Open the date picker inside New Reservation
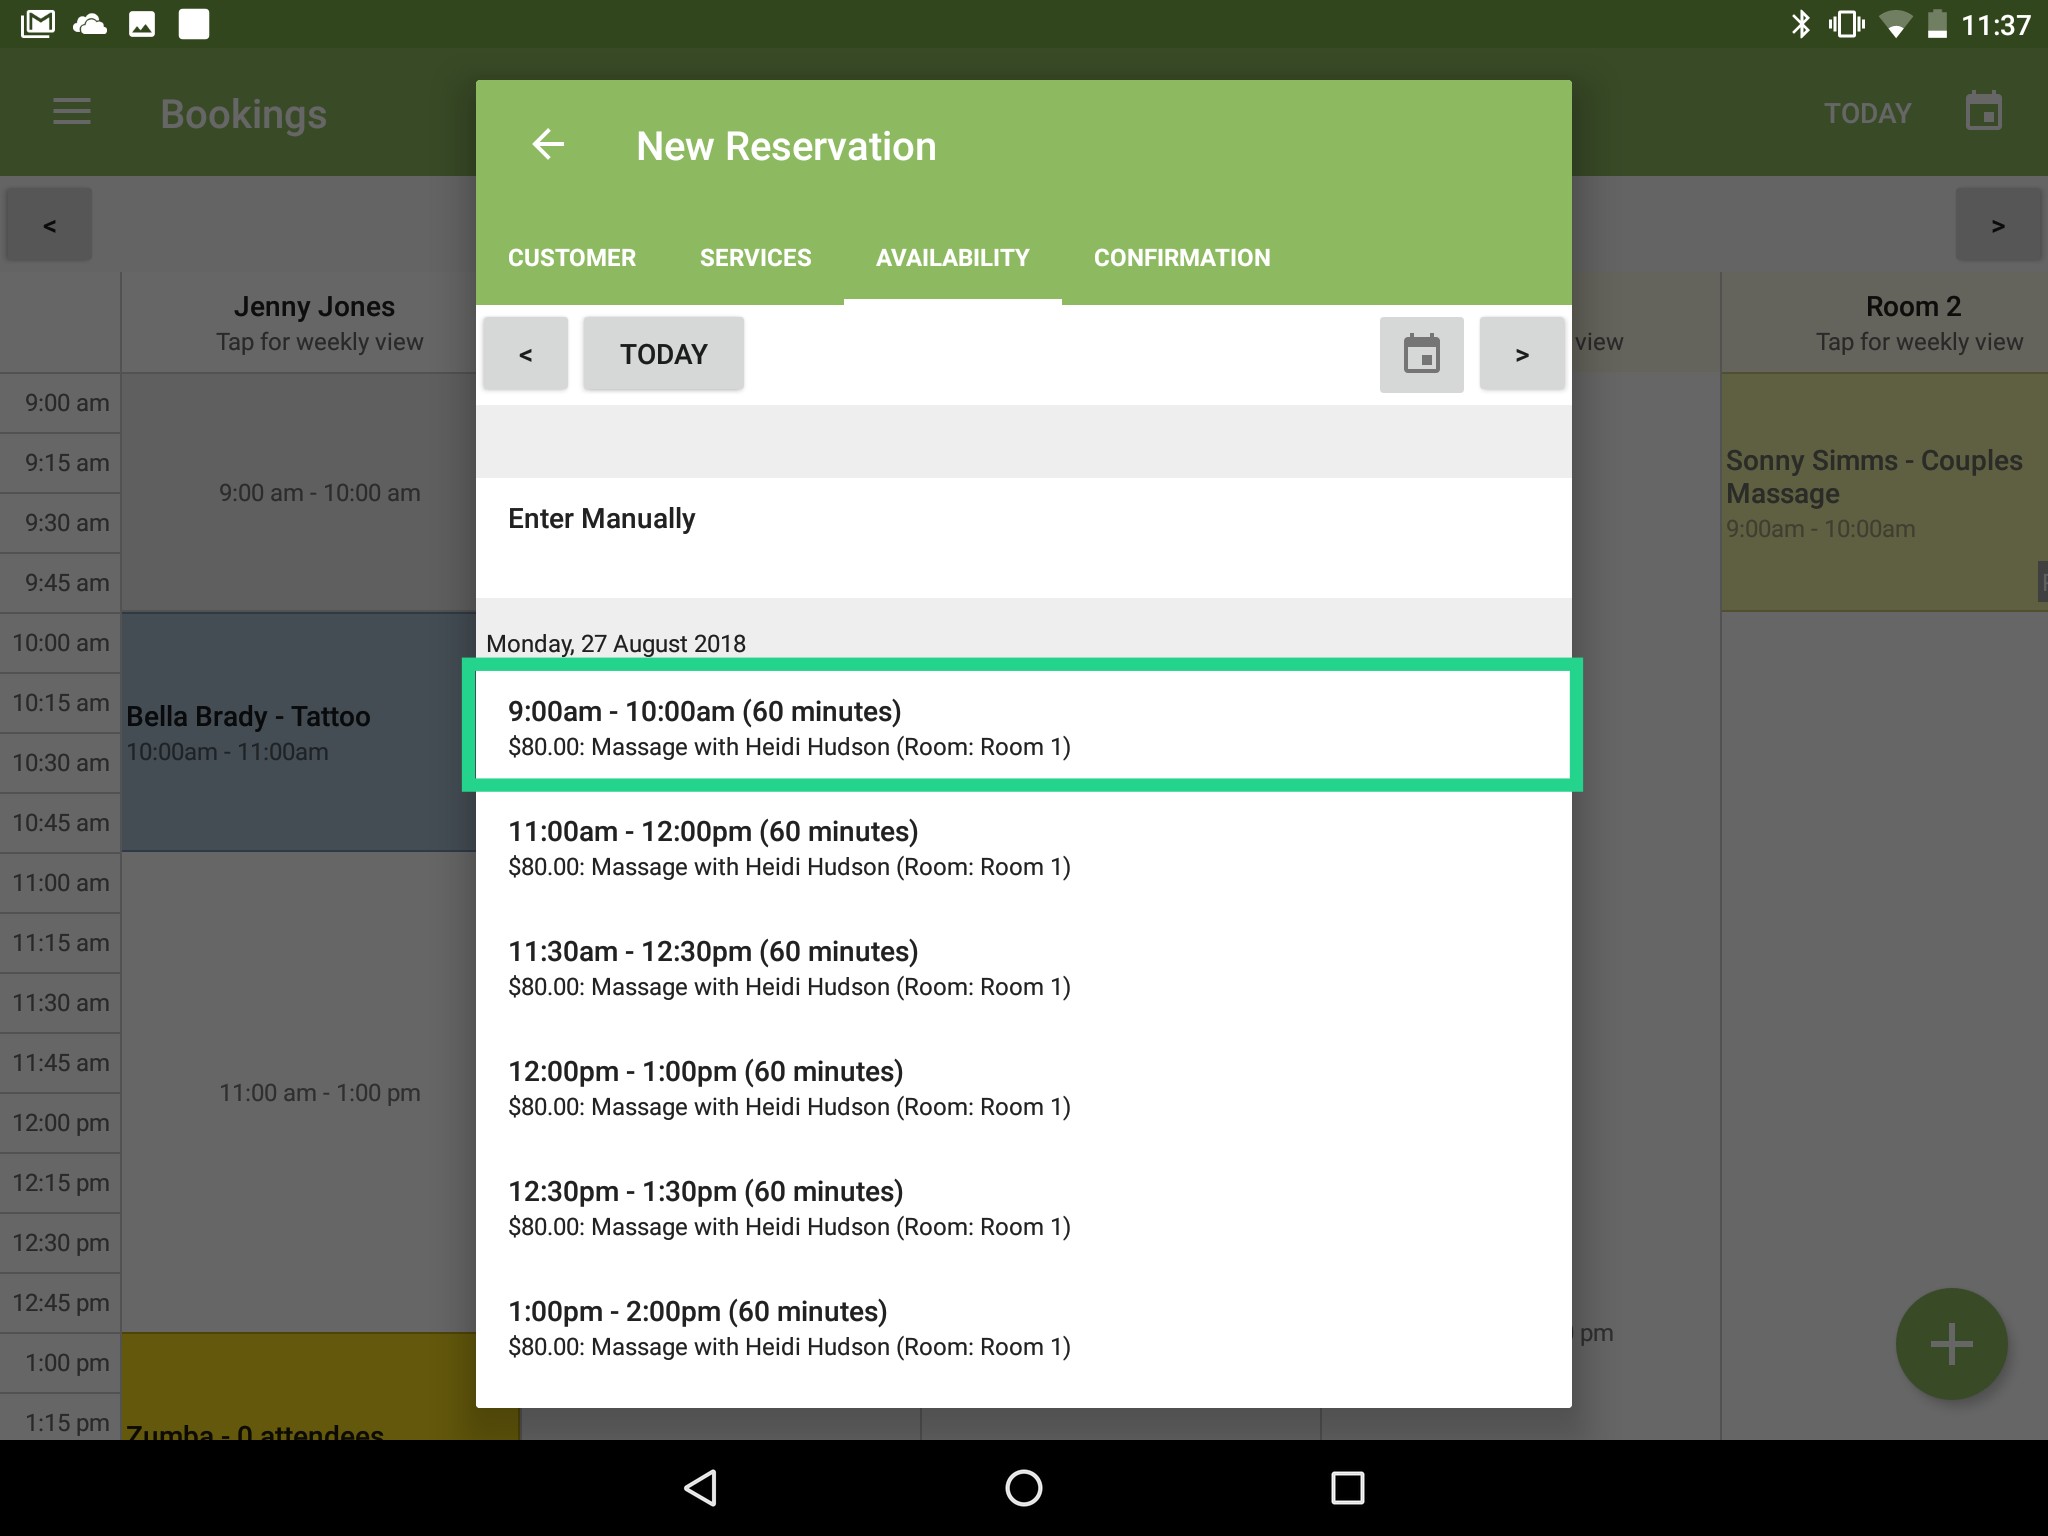 pyautogui.click(x=1421, y=353)
